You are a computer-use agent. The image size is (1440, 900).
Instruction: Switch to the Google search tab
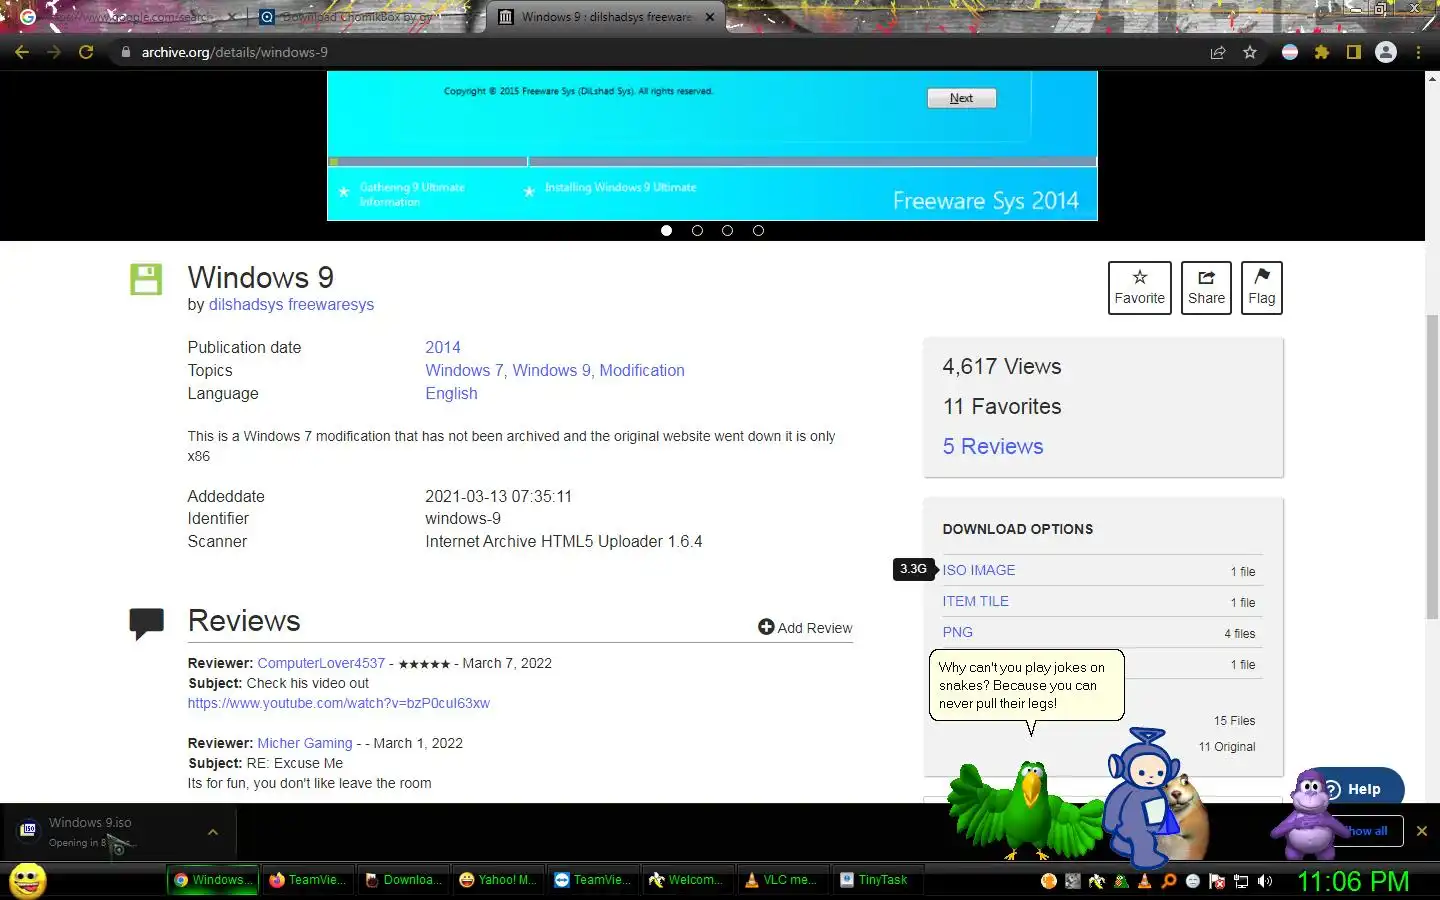click(x=125, y=17)
